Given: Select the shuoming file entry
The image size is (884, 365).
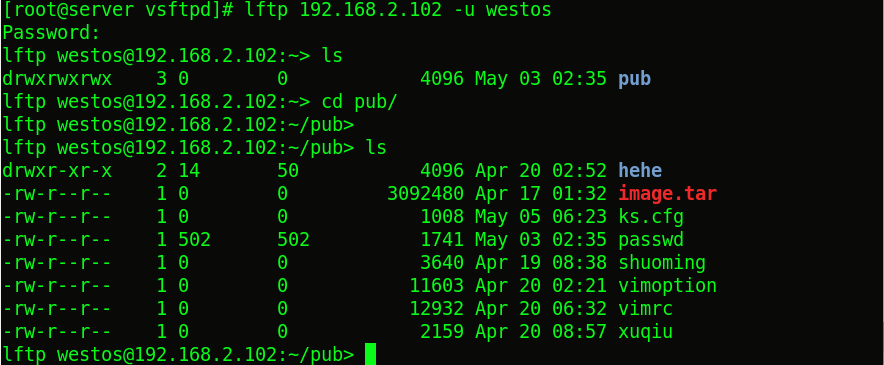Looking at the screenshot, I should click(662, 263).
